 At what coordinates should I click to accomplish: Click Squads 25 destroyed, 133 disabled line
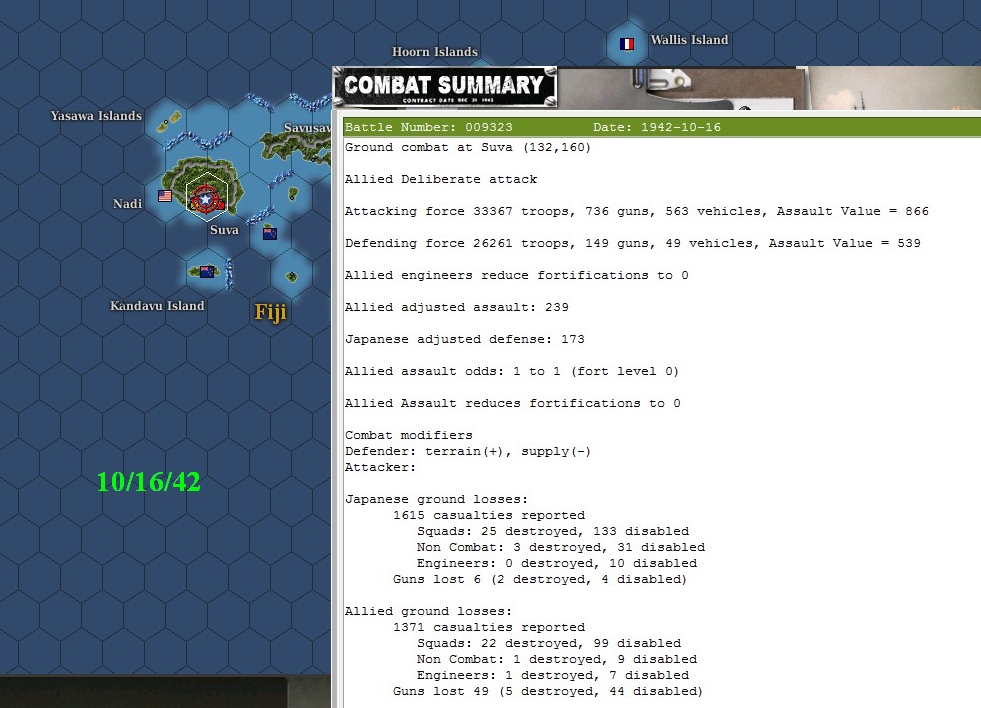point(553,531)
